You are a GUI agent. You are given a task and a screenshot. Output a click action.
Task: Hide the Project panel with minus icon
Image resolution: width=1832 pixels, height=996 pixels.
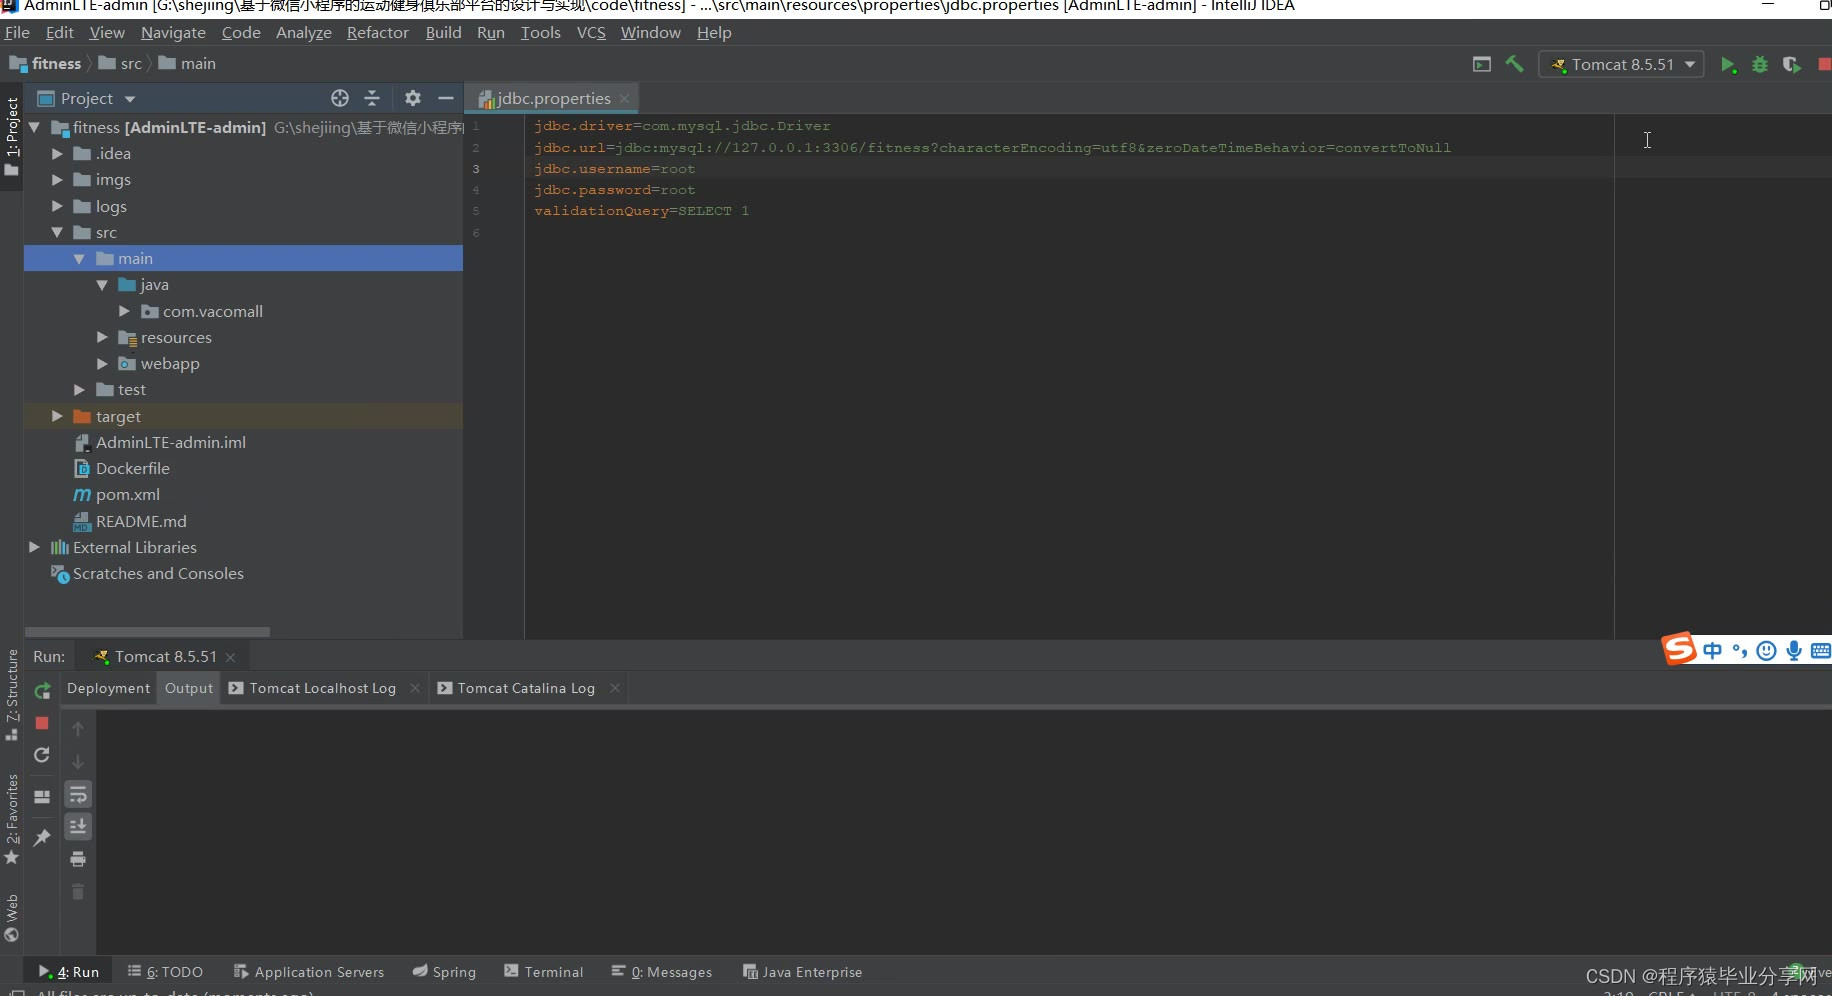[x=446, y=98]
